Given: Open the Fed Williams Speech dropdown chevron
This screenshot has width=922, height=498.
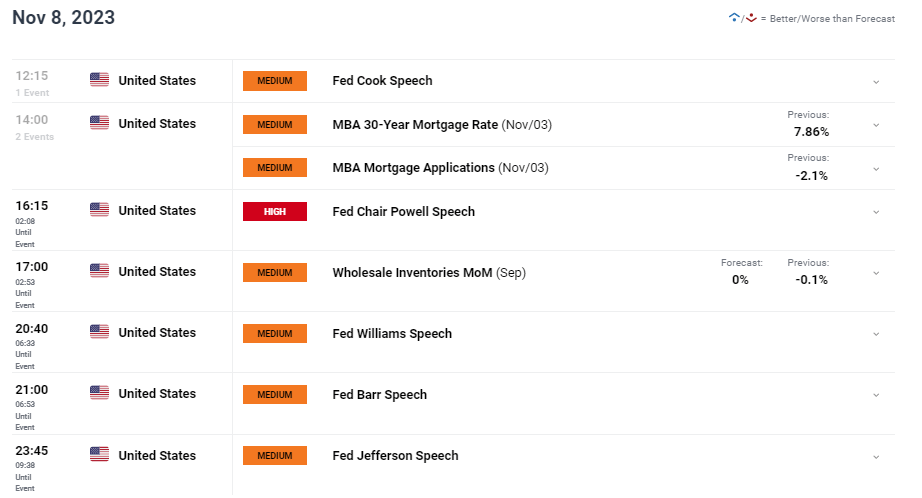Looking at the screenshot, I should [876, 335].
